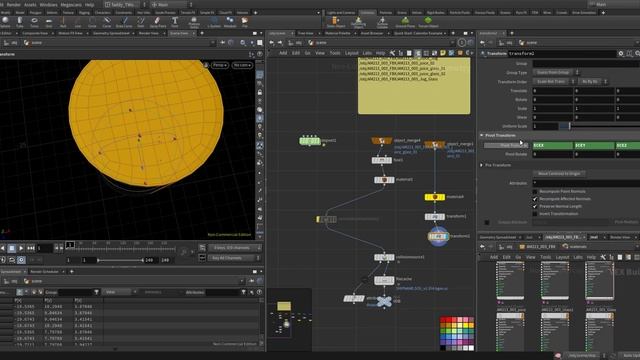Select the Font shelf tool
This screenshot has width=640, height=360.
click(x=175, y=22)
